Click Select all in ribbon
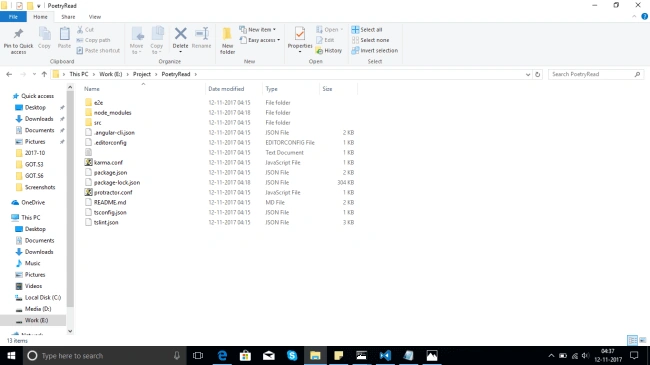 (x=367, y=30)
